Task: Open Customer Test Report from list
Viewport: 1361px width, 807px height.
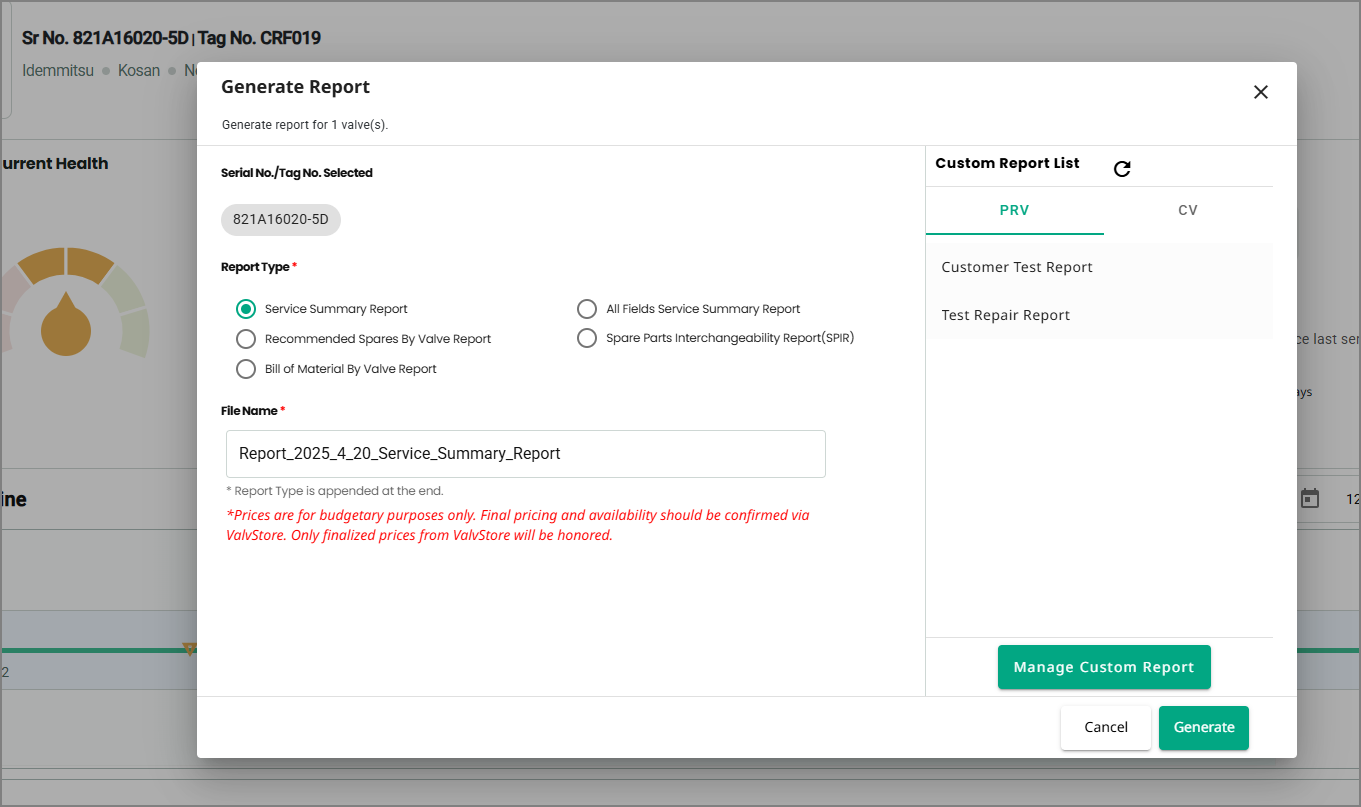Action: point(1017,267)
